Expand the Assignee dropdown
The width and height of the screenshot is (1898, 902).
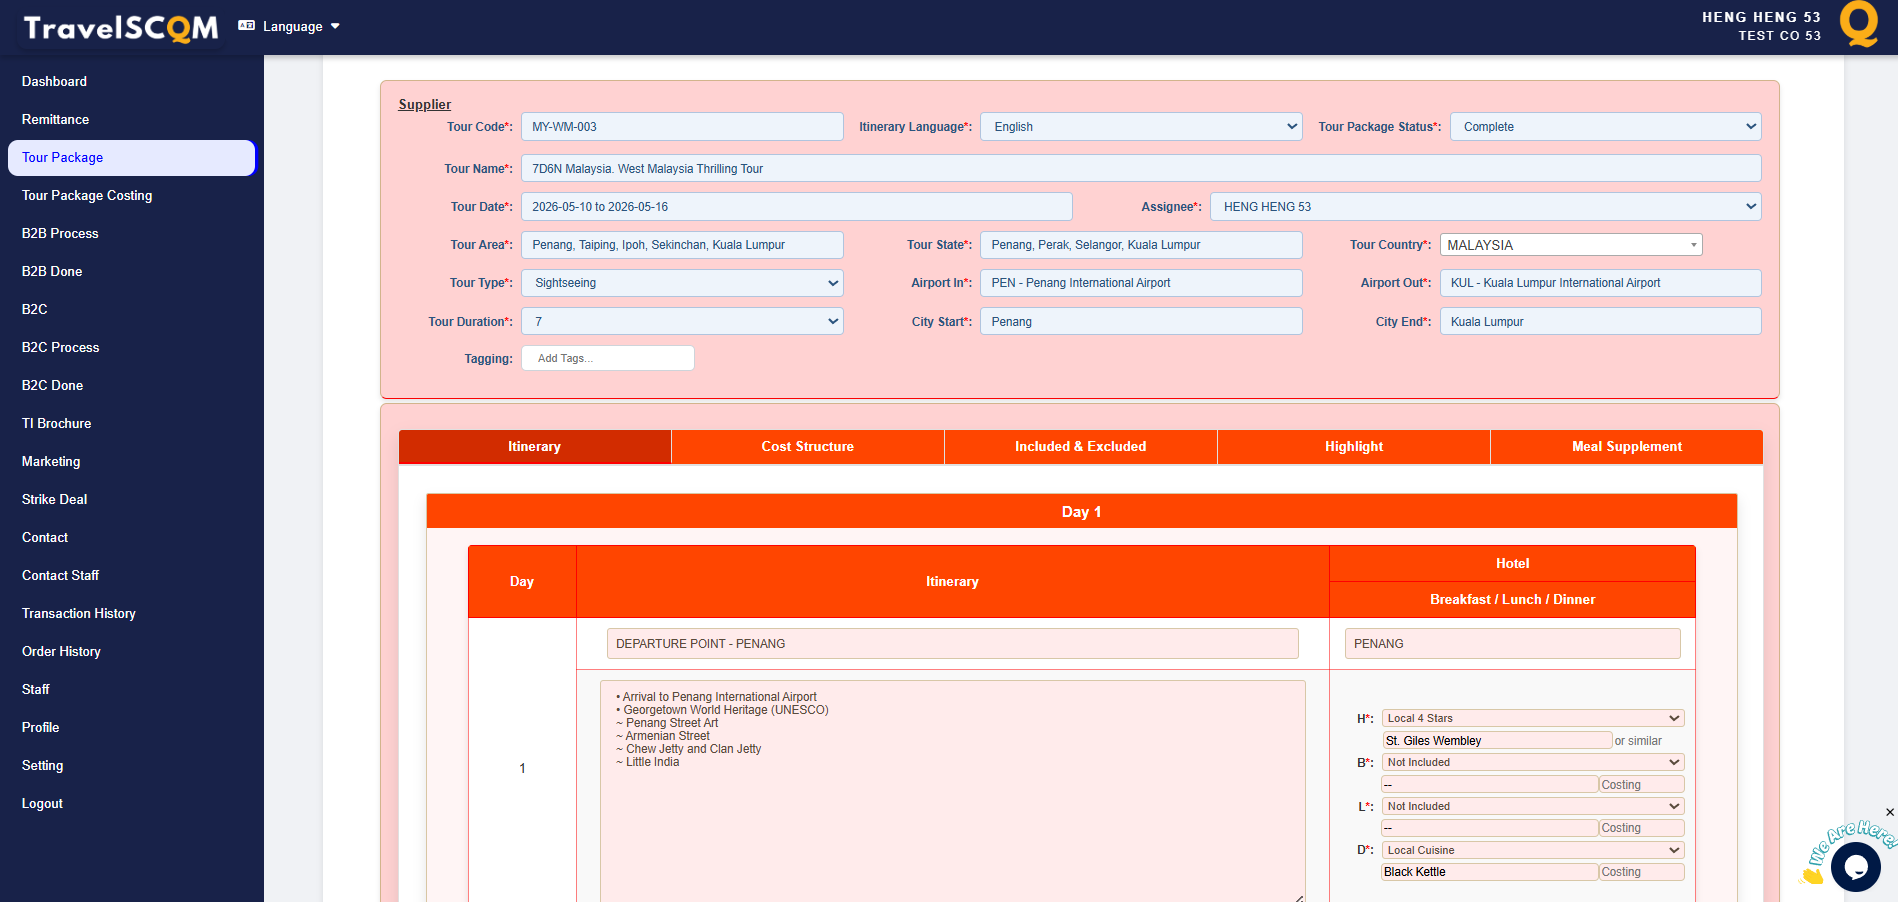pos(1485,207)
